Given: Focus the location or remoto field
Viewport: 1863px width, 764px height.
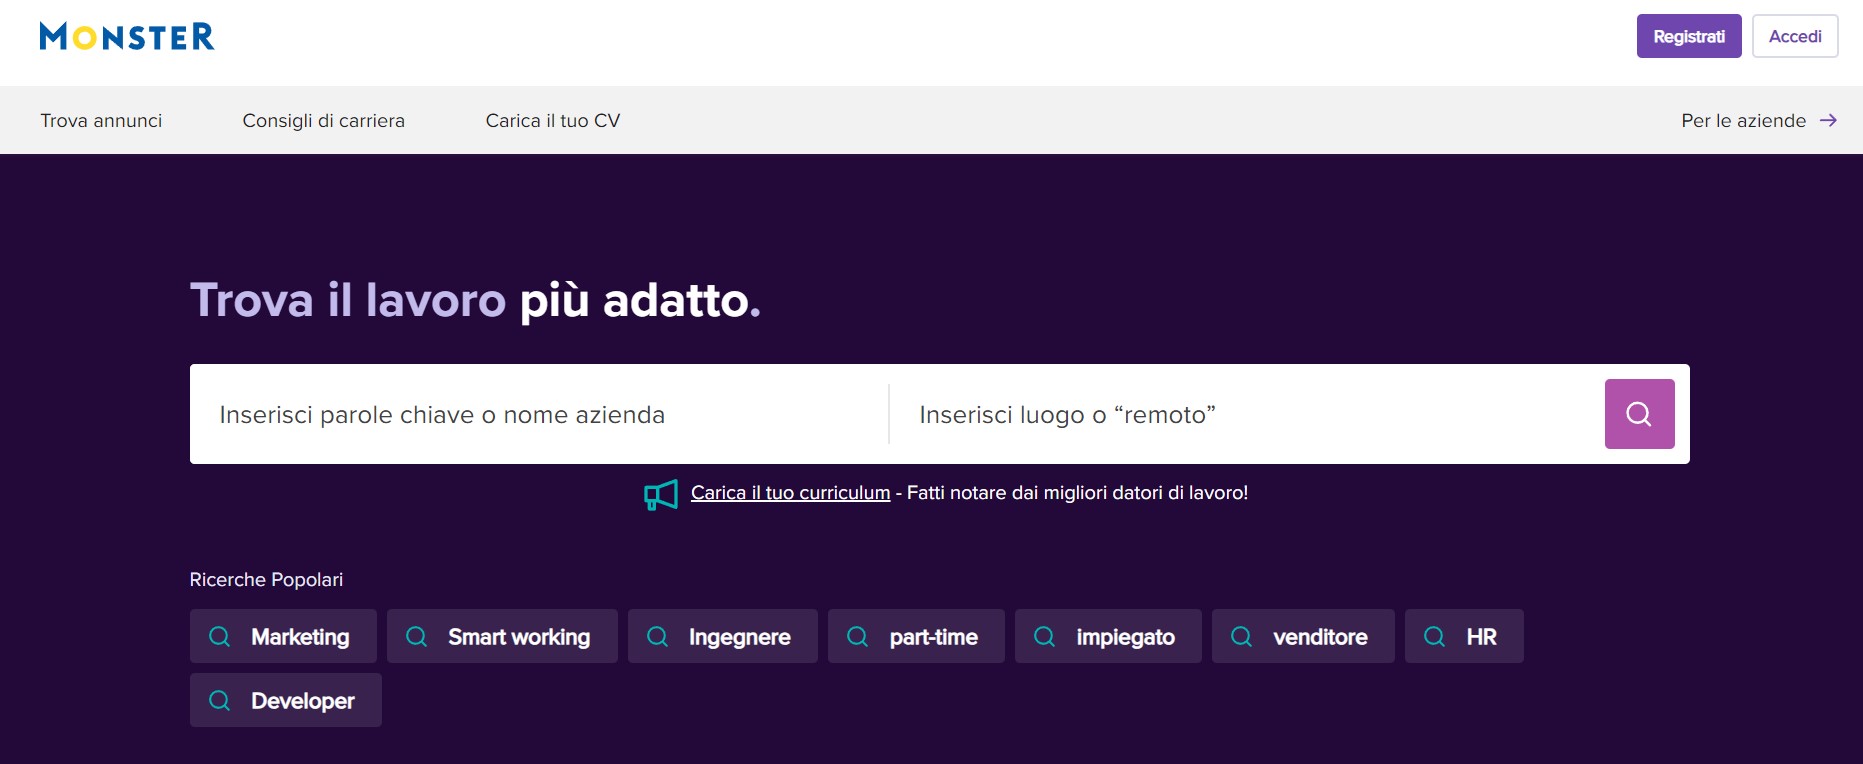Looking at the screenshot, I should coord(1240,415).
